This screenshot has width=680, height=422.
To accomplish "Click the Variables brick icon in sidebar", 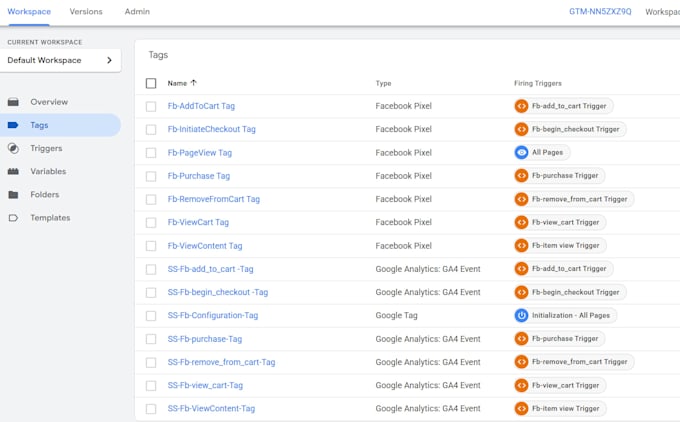I will (x=13, y=171).
